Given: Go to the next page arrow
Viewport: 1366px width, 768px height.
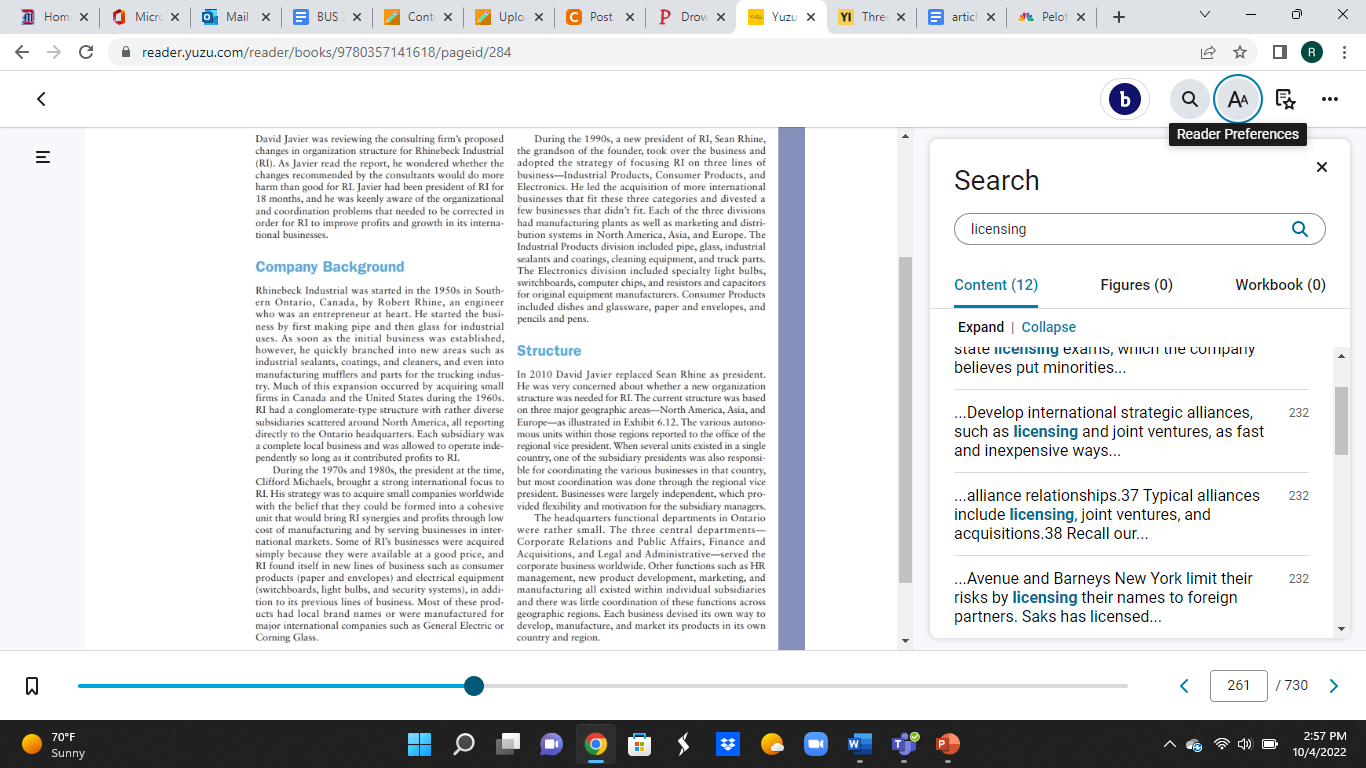Looking at the screenshot, I should [x=1333, y=686].
